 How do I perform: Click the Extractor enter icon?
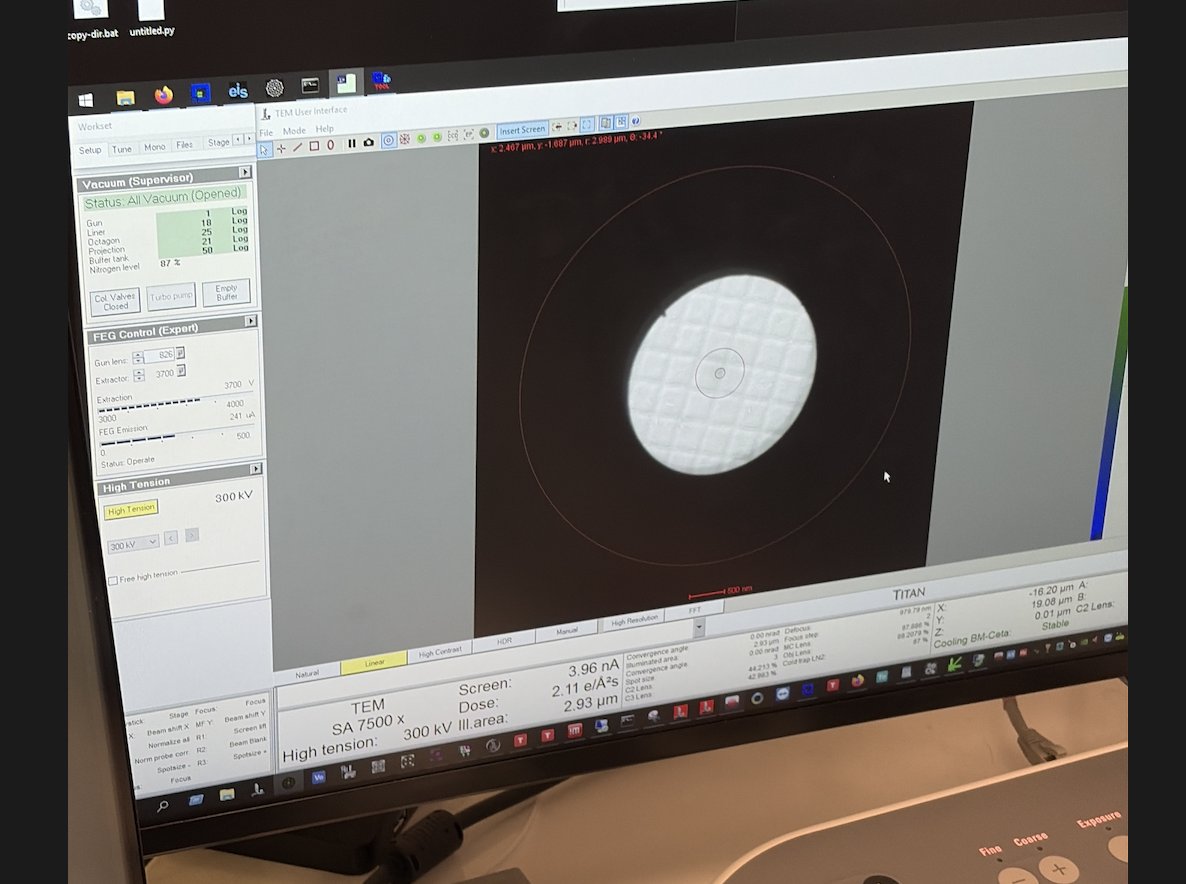182,371
